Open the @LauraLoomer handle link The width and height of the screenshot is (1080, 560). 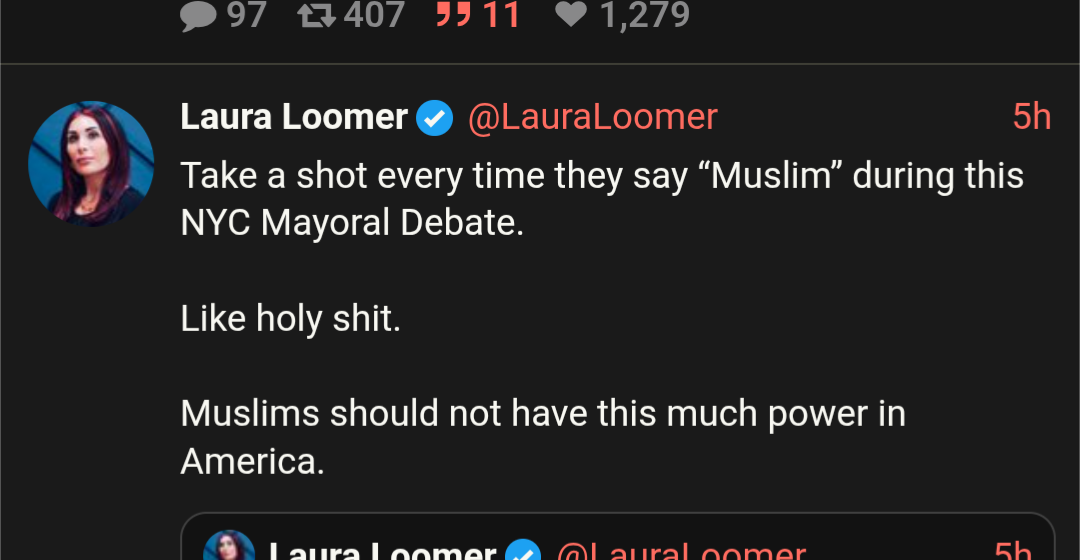pos(592,117)
